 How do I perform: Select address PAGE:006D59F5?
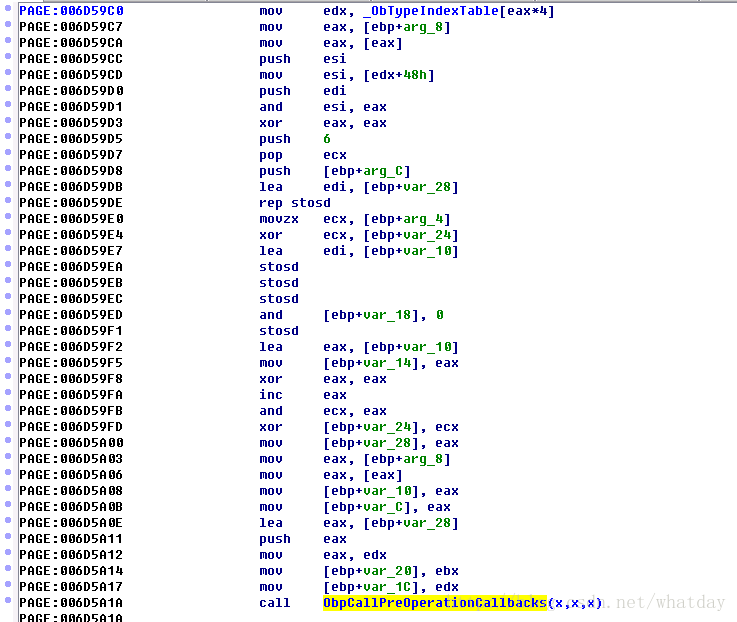click(71, 363)
